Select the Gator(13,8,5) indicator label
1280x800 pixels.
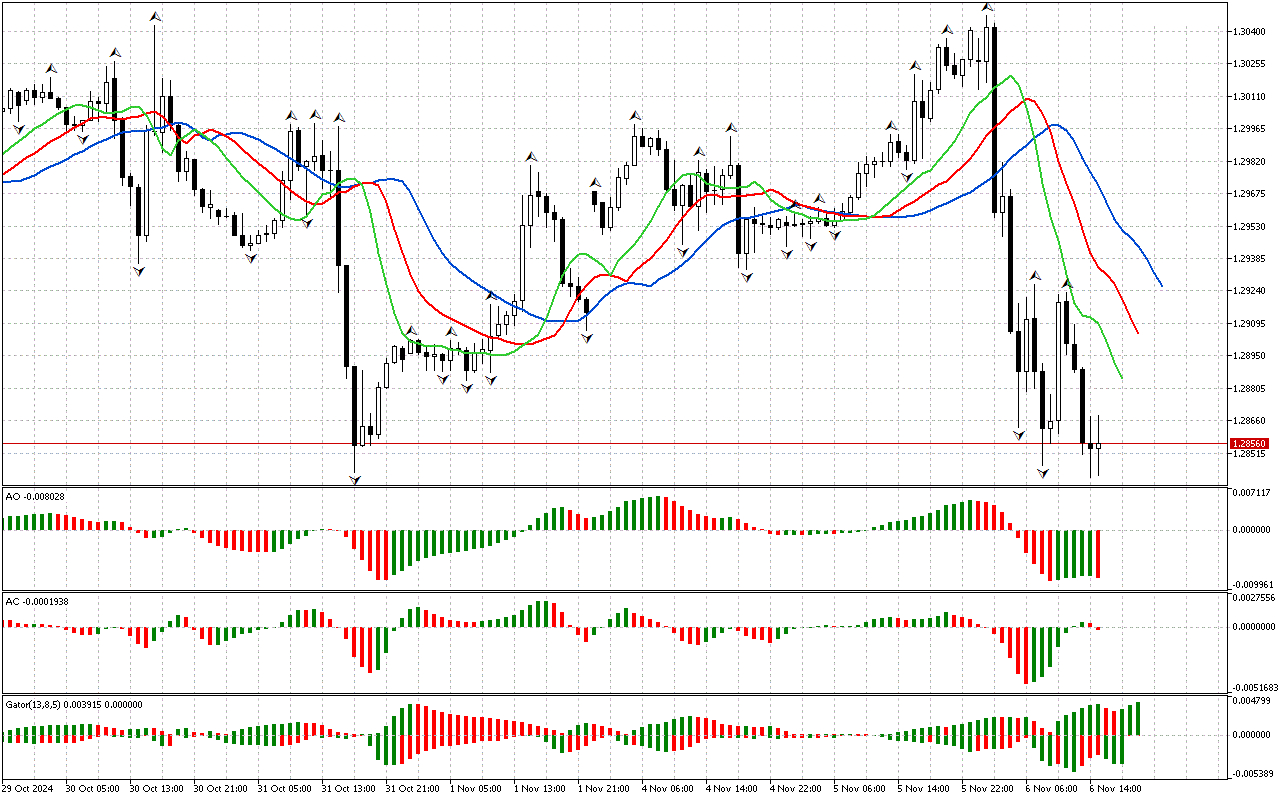coord(74,704)
